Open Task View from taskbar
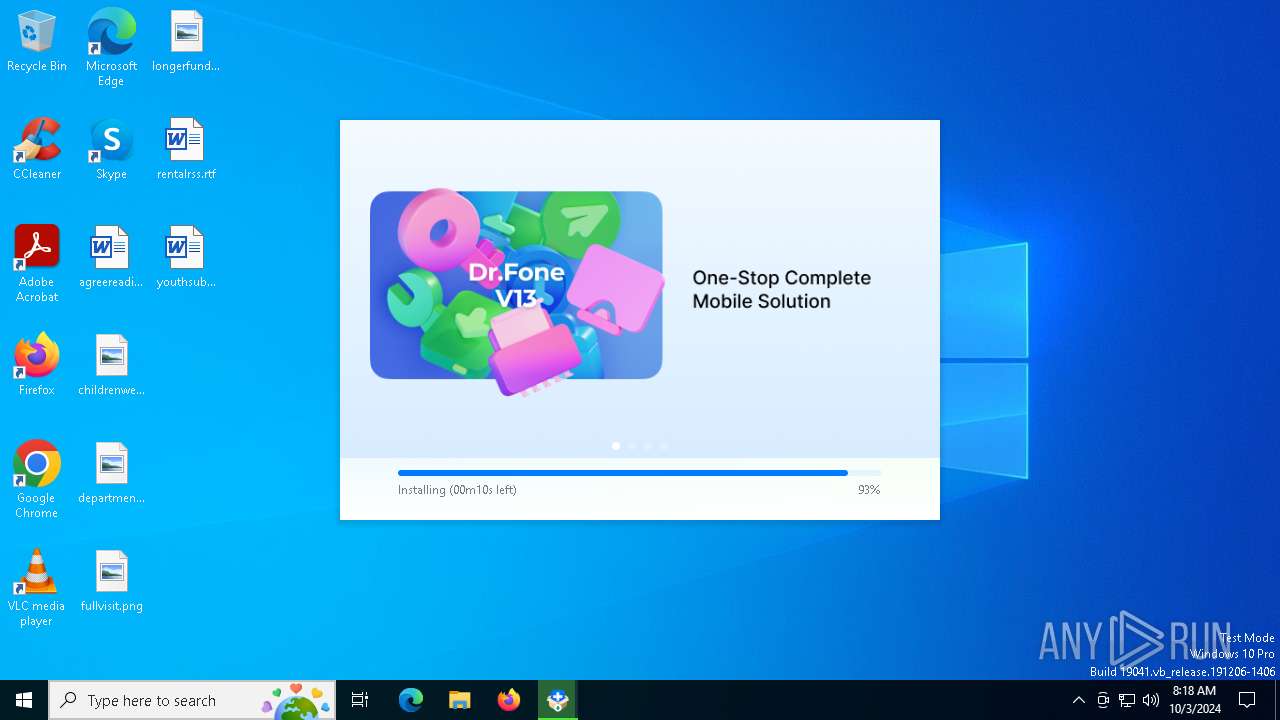 pyautogui.click(x=360, y=700)
